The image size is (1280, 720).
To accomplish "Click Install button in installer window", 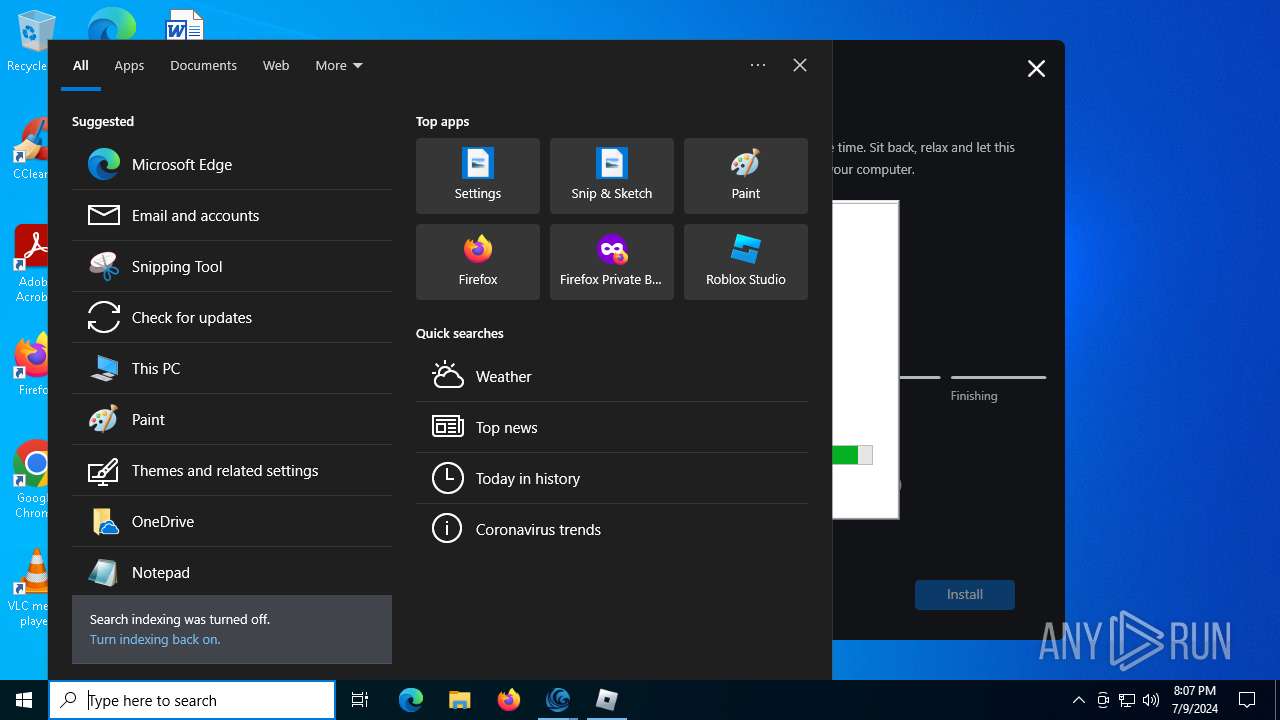I will pyautogui.click(x=965, y=594).
